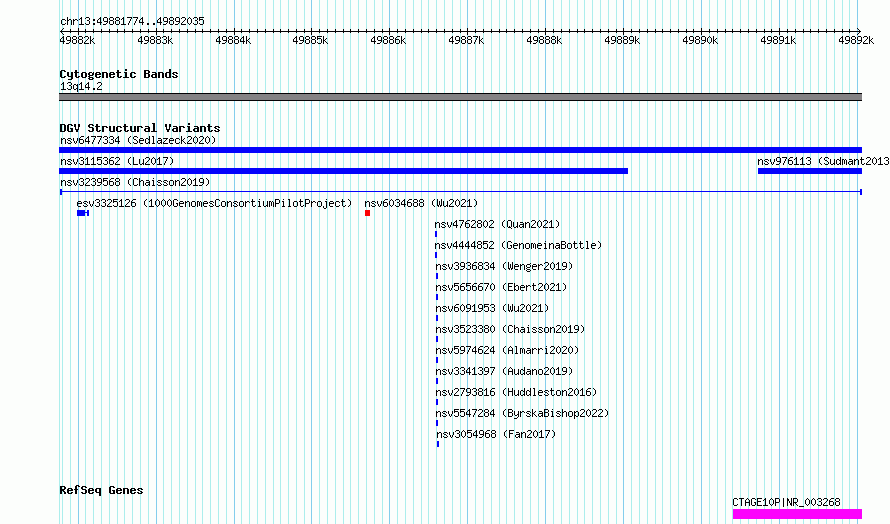
Task: Click the 49883k ruler label
Action: [156, 40]
